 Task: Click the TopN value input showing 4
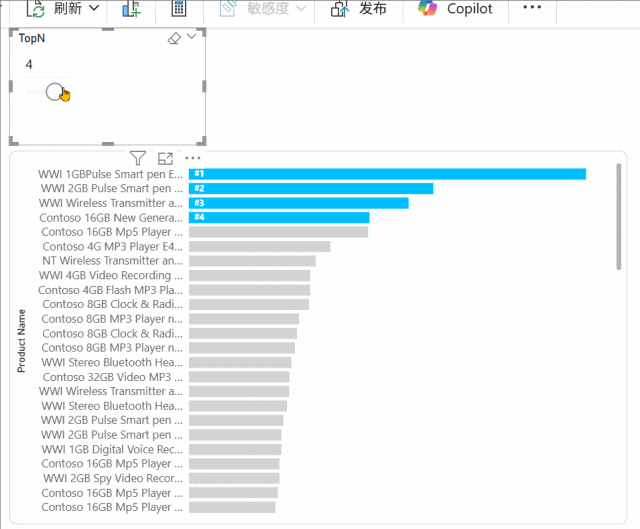click(x=50, y=64)
